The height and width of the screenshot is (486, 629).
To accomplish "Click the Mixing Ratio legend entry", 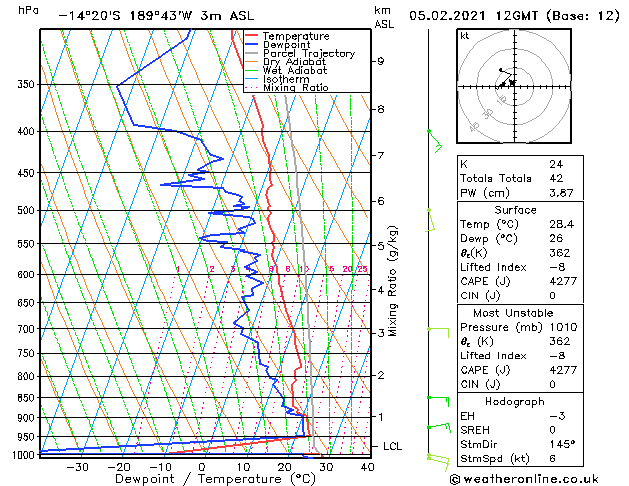I will pyautogui.click(x=287, y=88).
